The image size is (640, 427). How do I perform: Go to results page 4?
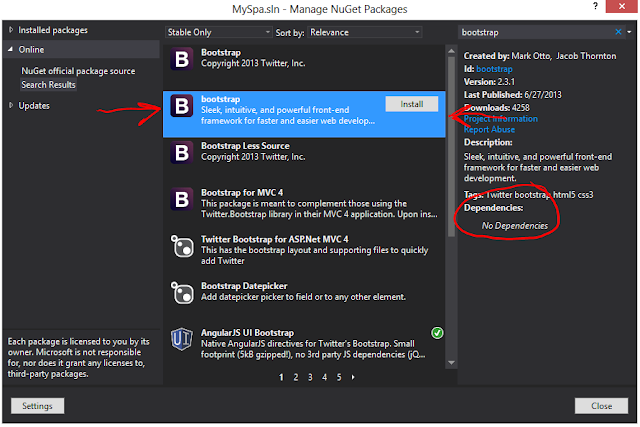pyautogui.click(x=324, y=377)
